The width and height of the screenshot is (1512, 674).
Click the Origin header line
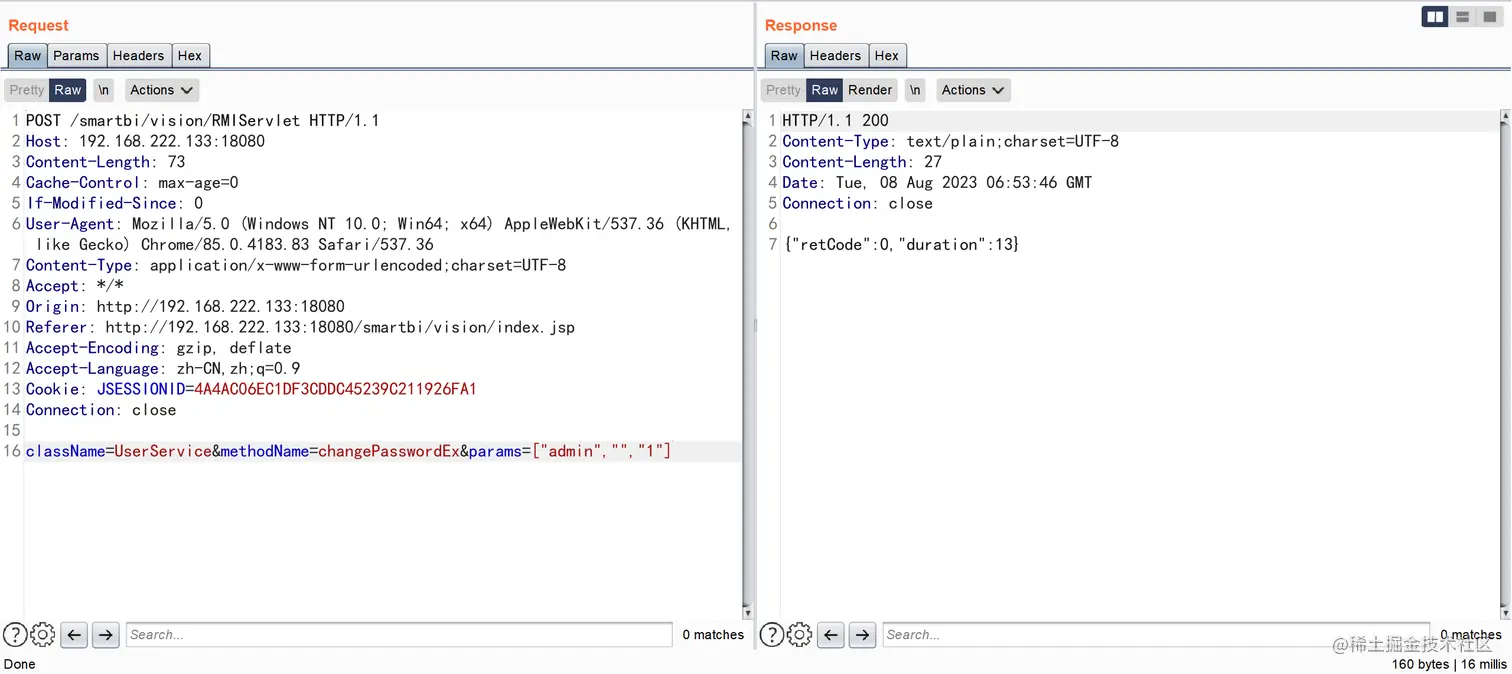point(185,306)
